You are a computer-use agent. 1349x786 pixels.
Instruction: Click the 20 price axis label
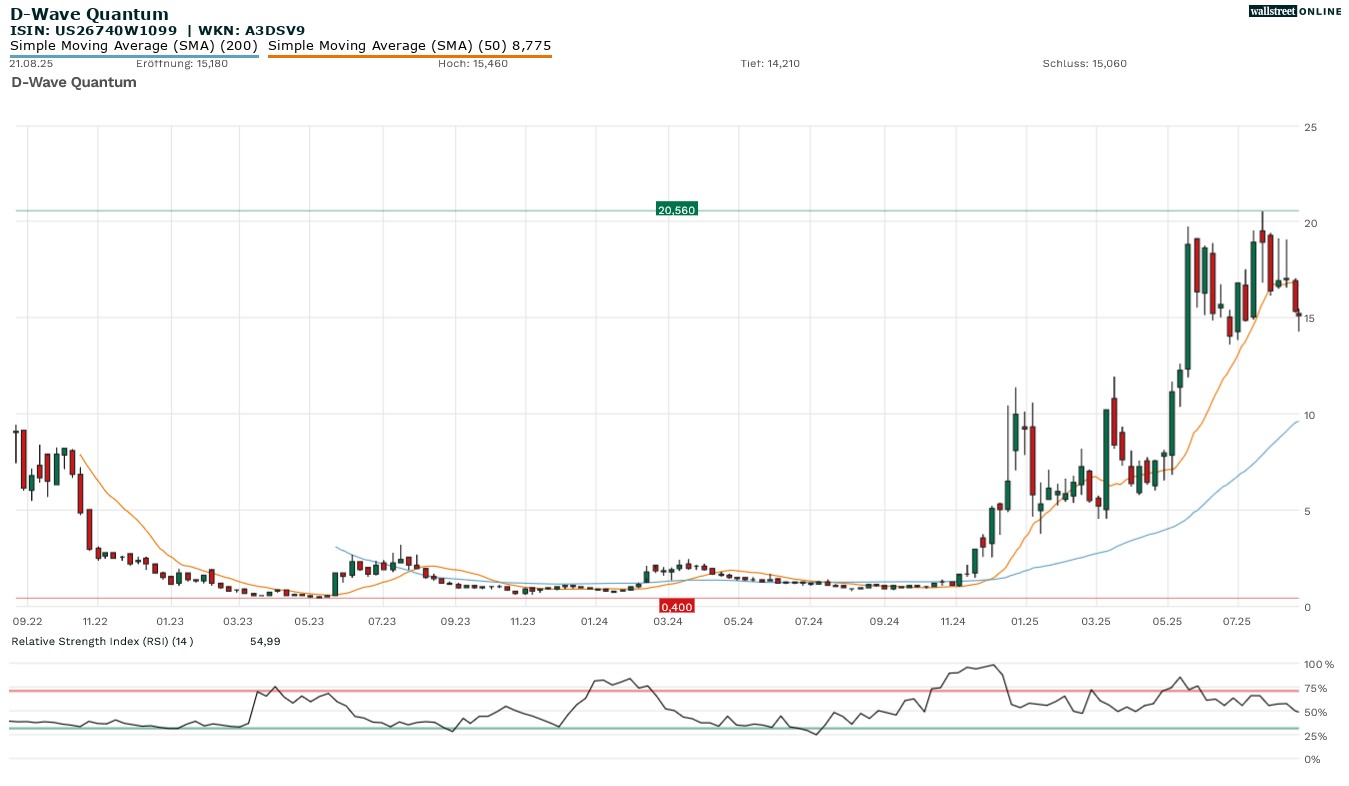click(x=1310, y=223)
